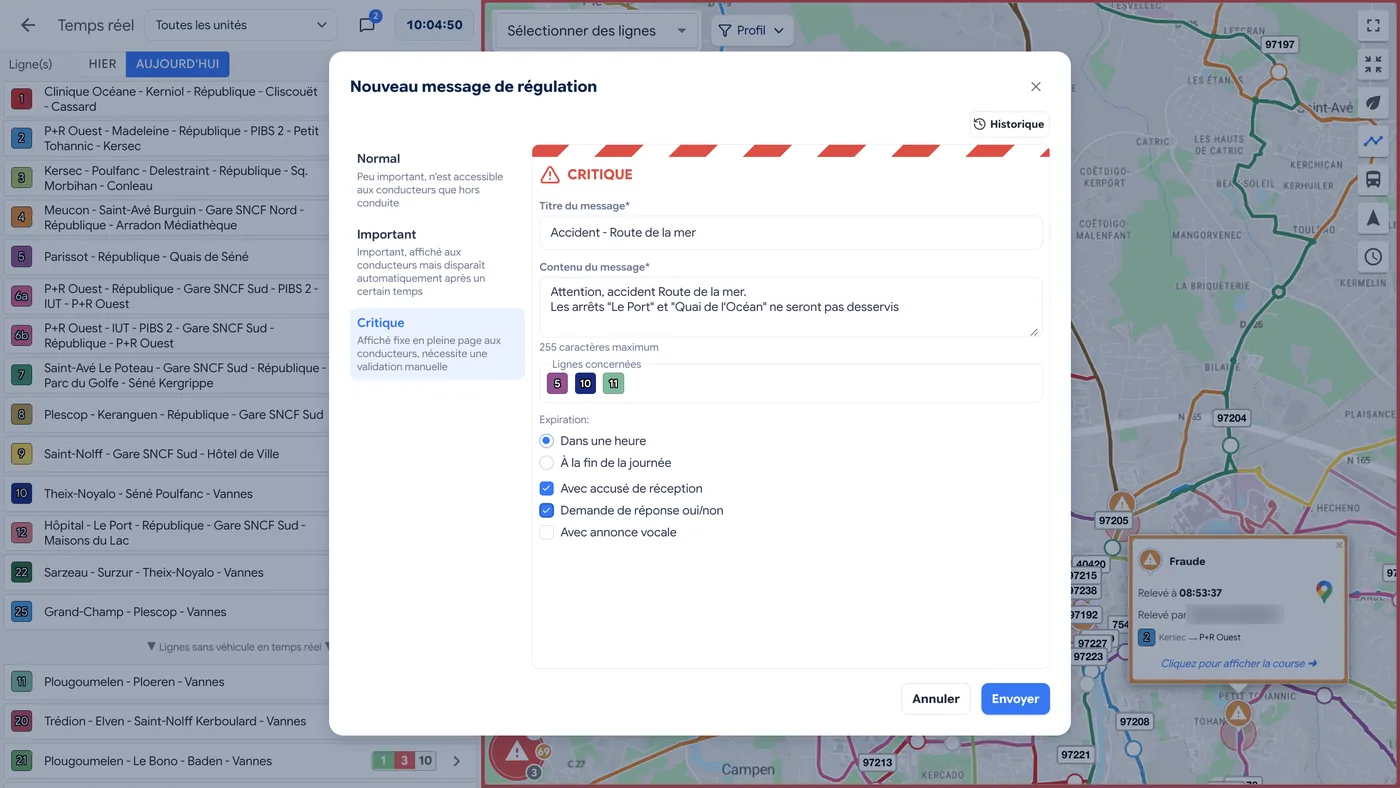Viewport: 1400px width, 788px height.
Task: Click the back arrow next to Temps réel
Action: click(x=28, y=25)
